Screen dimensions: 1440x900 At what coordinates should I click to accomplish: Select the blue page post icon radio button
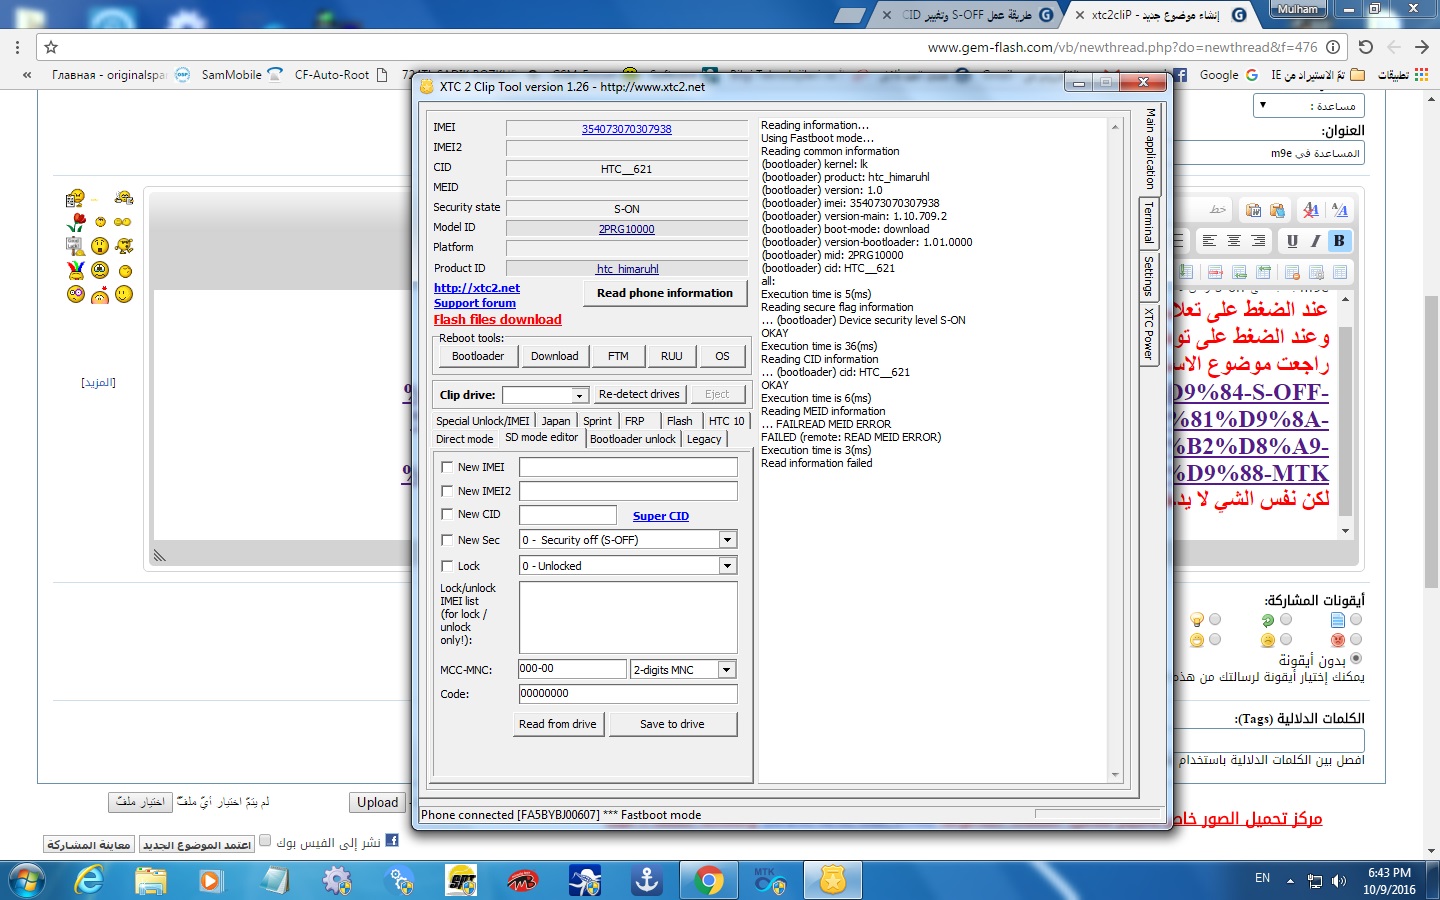1356,620
